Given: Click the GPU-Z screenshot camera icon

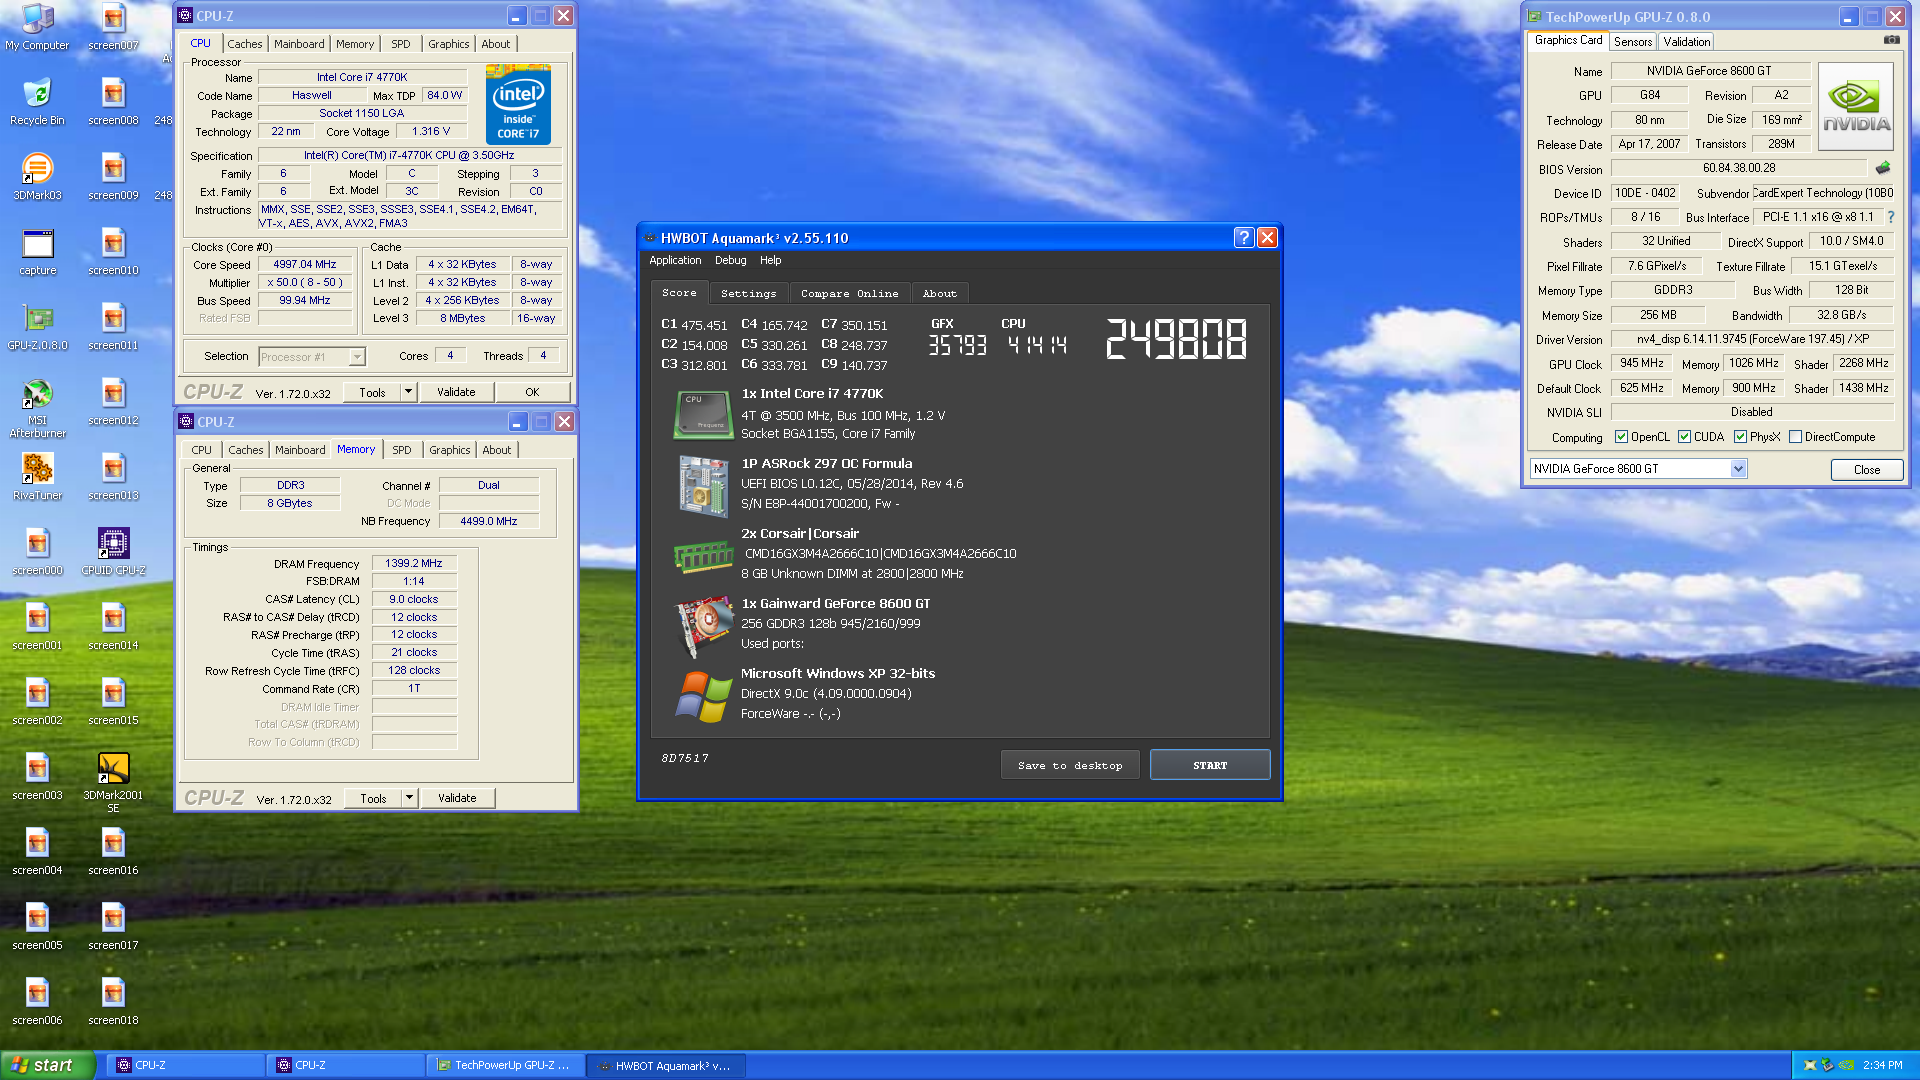Looking at the screenshot, I should tap(1891, 40).
